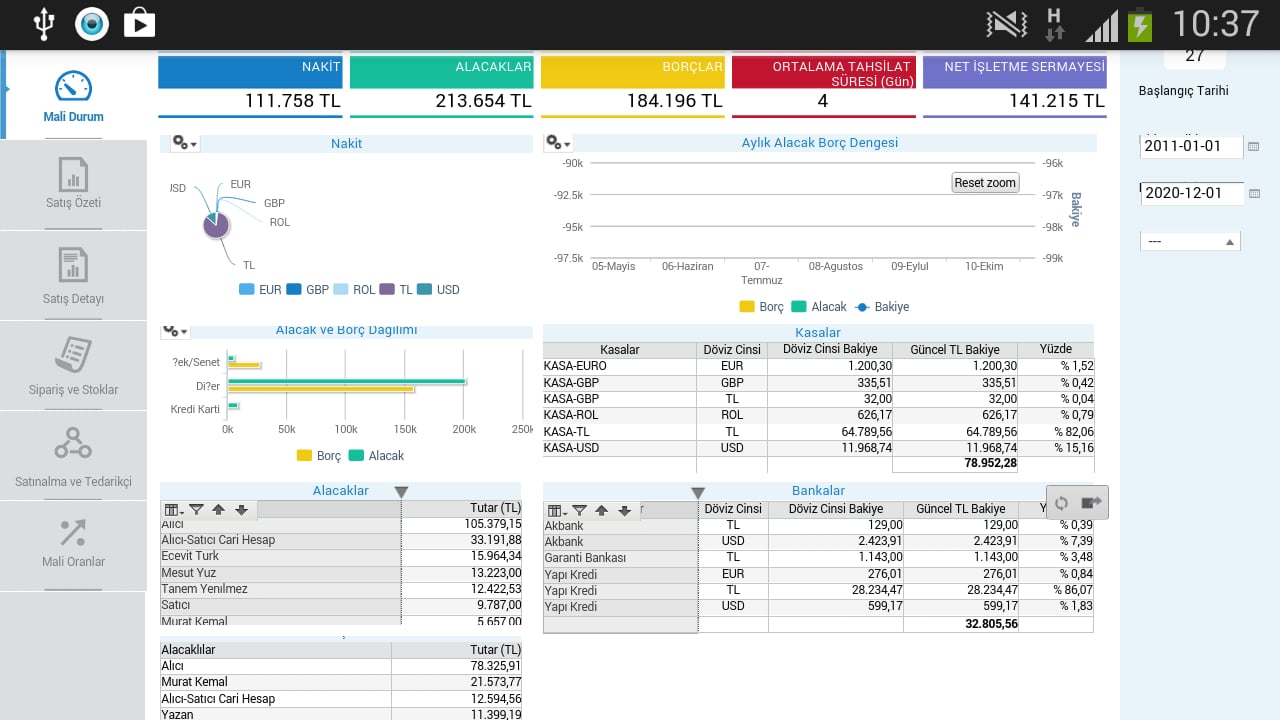Sort Bankalar table ascending with up arrow

point(601,511)
